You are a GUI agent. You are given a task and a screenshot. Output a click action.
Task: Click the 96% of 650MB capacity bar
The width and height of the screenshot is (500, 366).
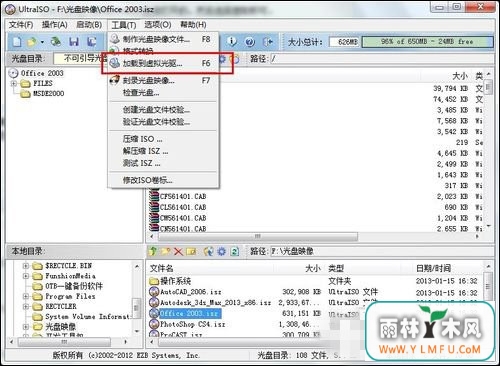427,42
